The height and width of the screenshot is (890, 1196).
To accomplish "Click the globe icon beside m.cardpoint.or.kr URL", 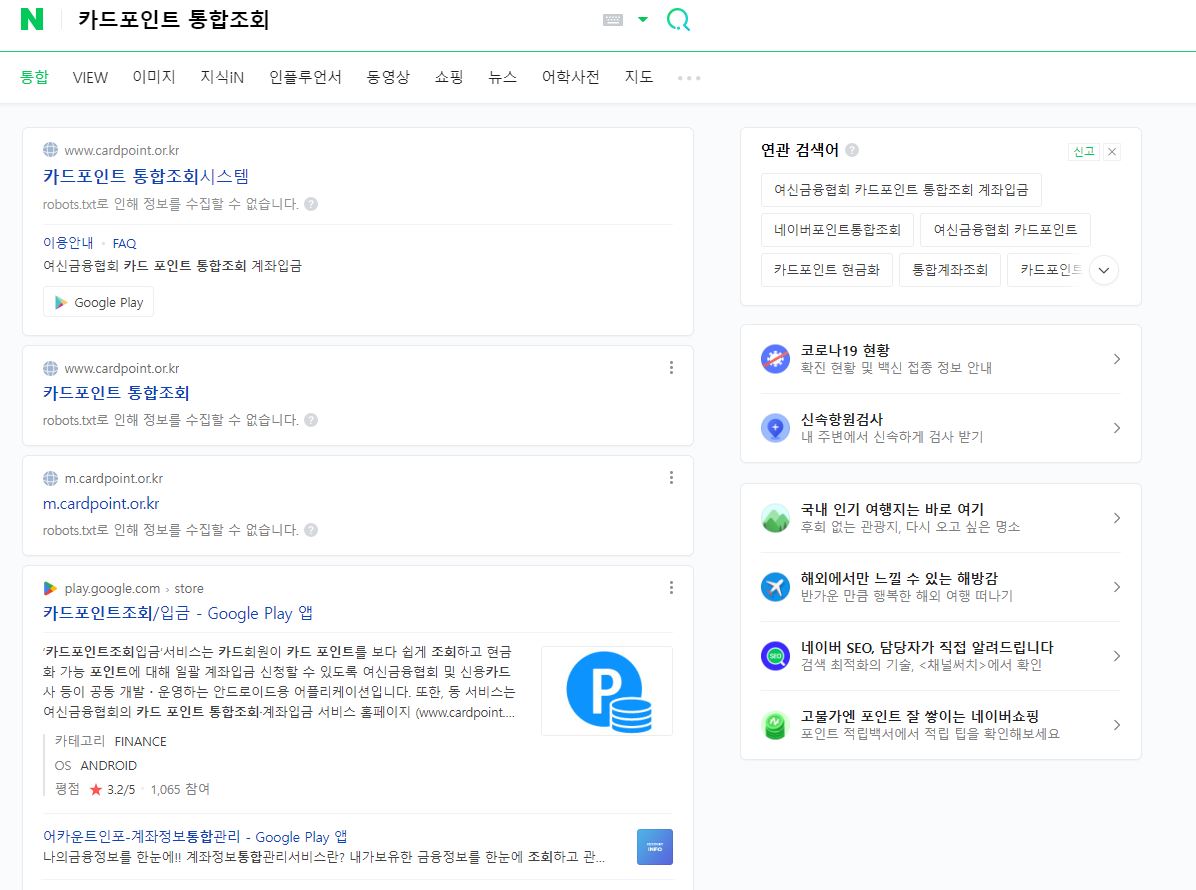I will click(50, 478).
